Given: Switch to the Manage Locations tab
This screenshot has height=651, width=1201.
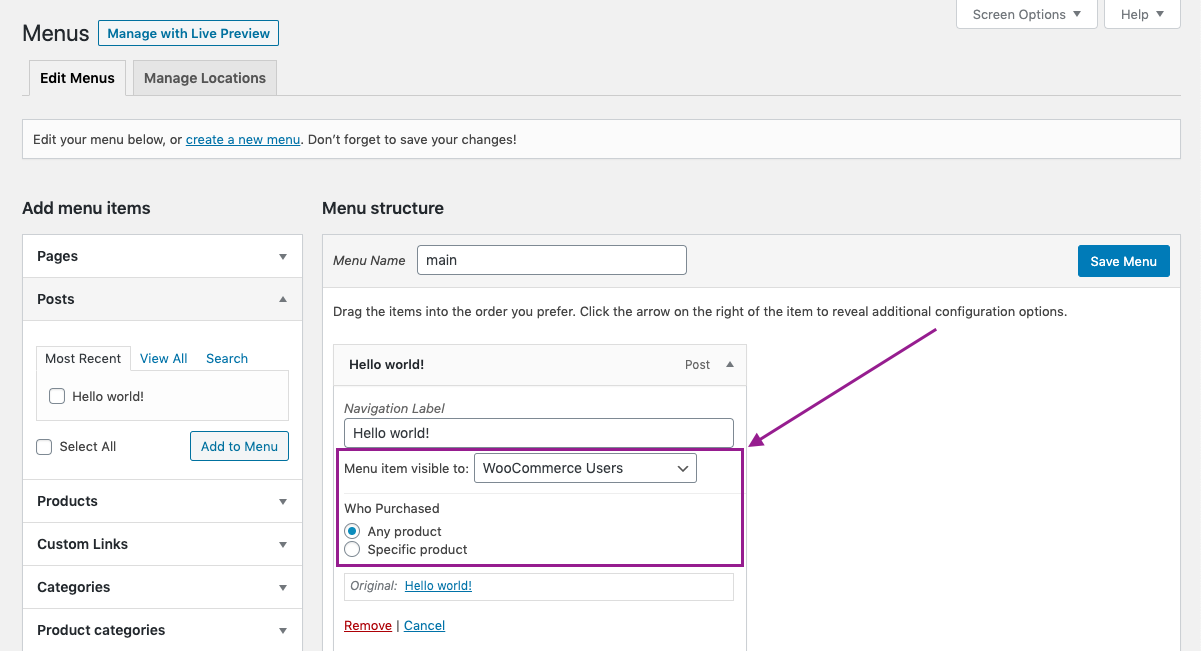Looking at the screenshot, I should (x=205, y=78).
